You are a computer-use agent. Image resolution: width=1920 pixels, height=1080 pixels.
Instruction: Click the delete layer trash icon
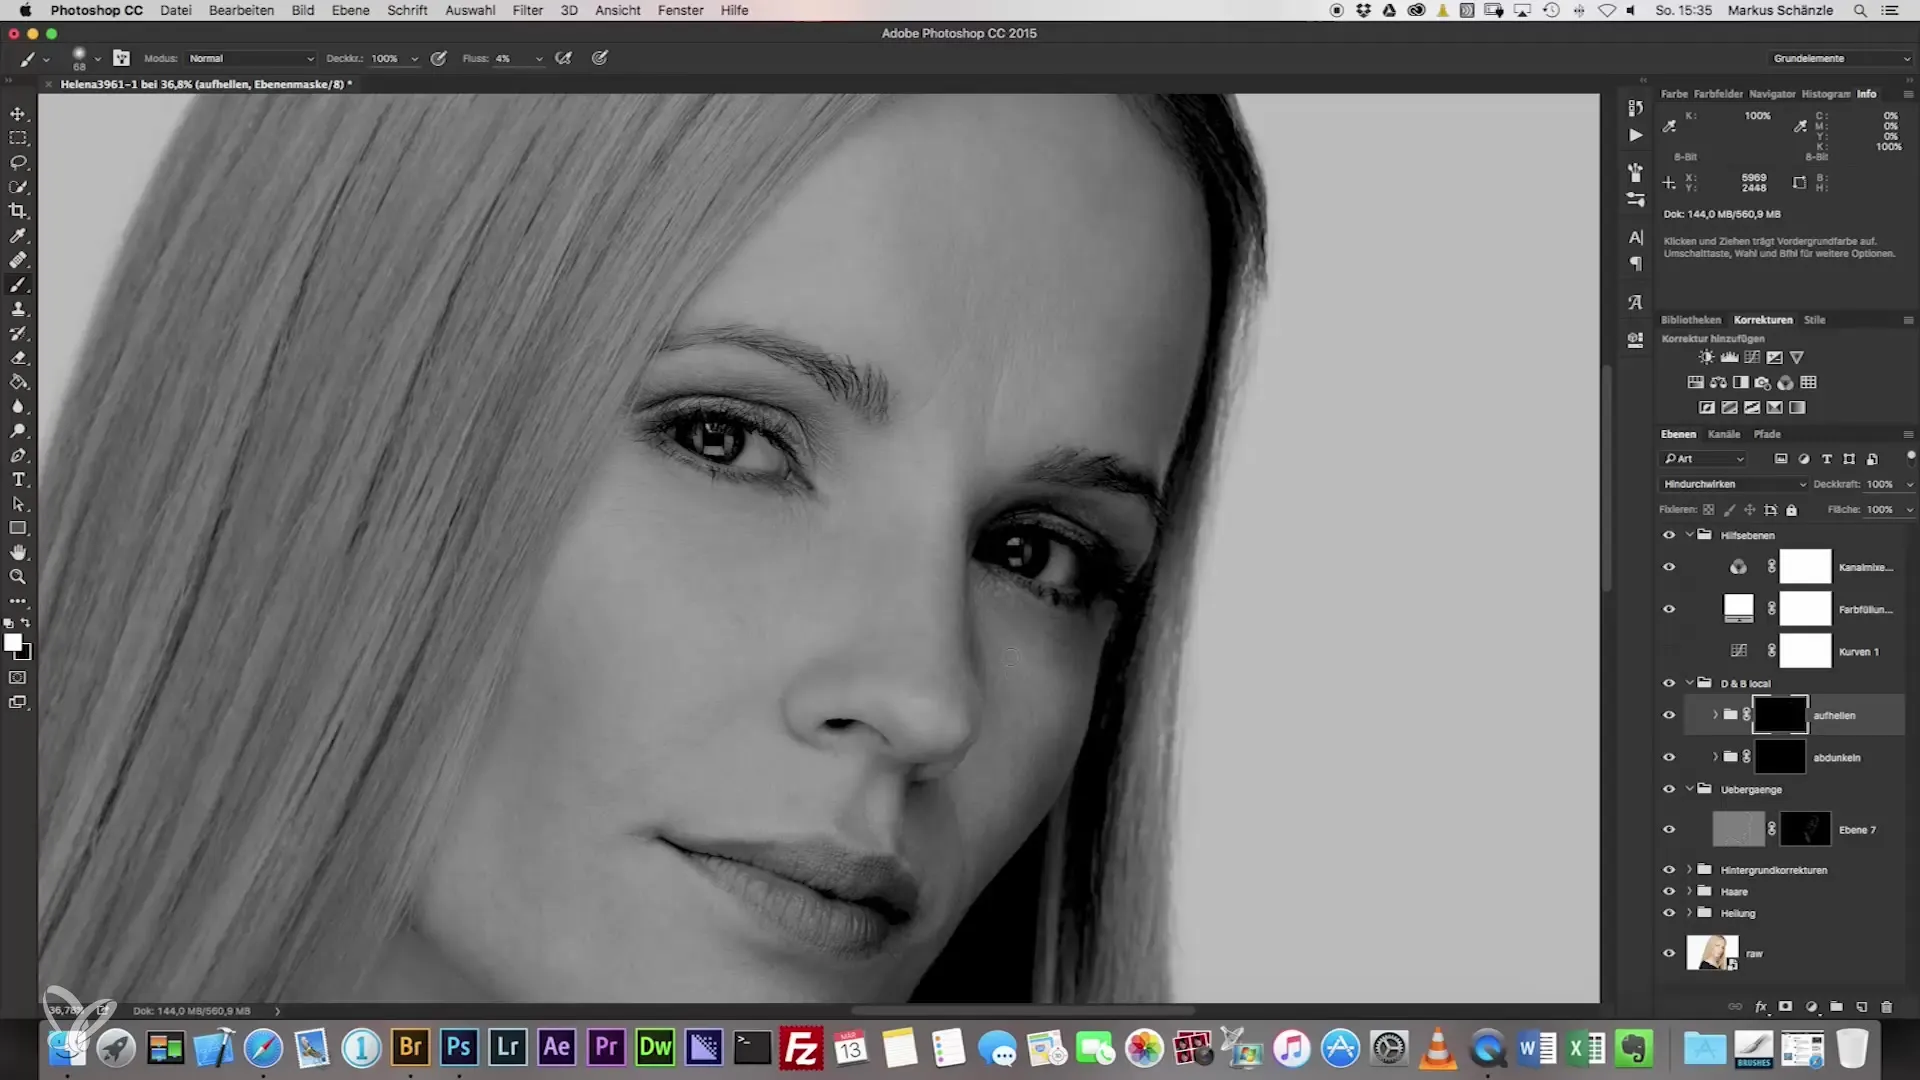tap(1886, 1007)
